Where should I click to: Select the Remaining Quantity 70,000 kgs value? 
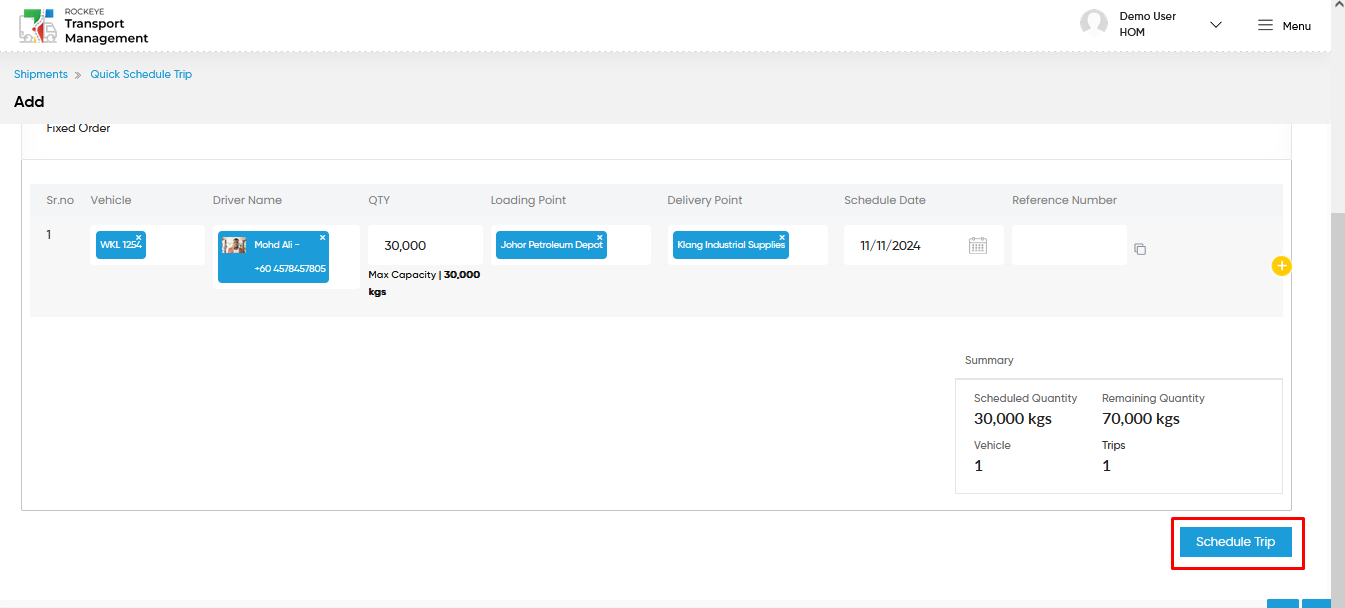(1141, 419)
